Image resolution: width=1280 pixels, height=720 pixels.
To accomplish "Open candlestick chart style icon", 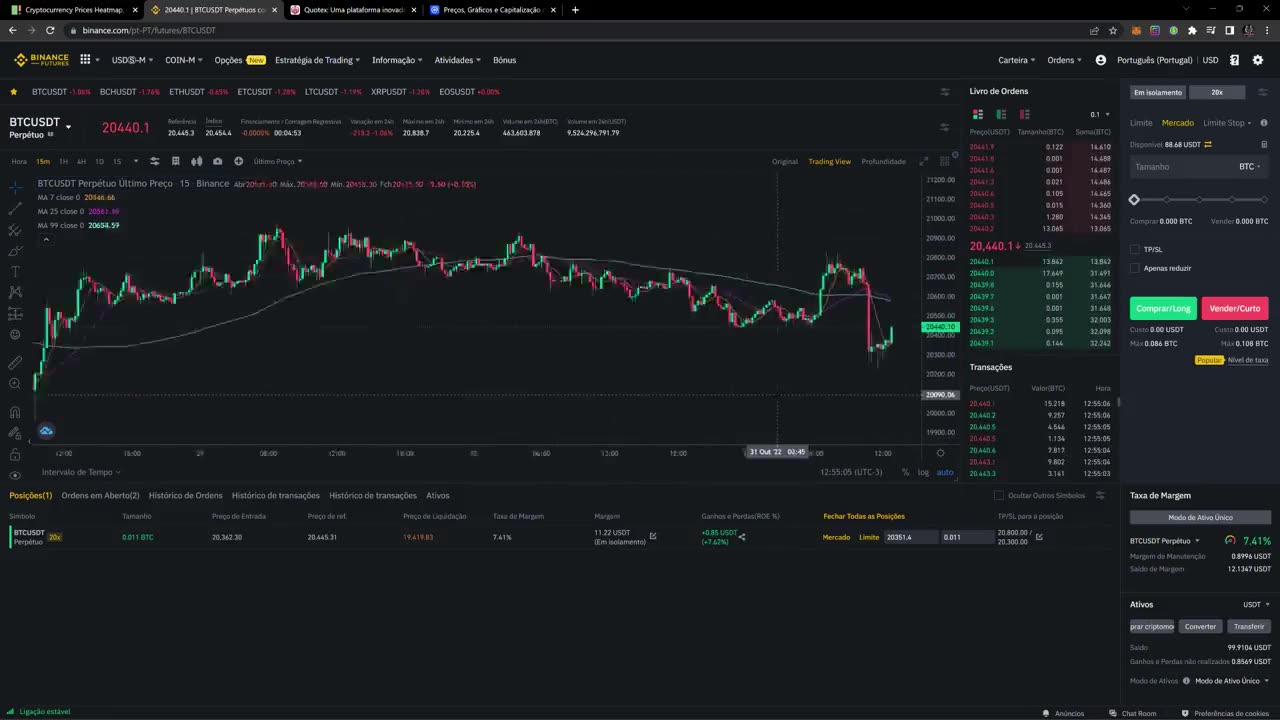I will tap(196, 161).
